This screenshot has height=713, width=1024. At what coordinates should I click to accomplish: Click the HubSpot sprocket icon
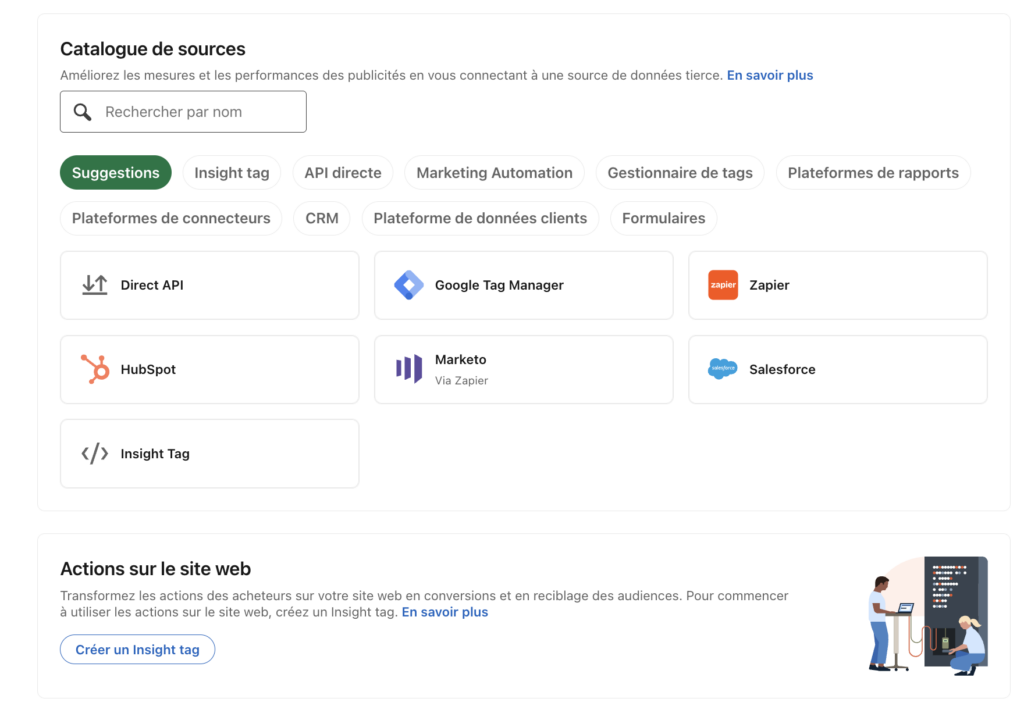click(95, 369)
